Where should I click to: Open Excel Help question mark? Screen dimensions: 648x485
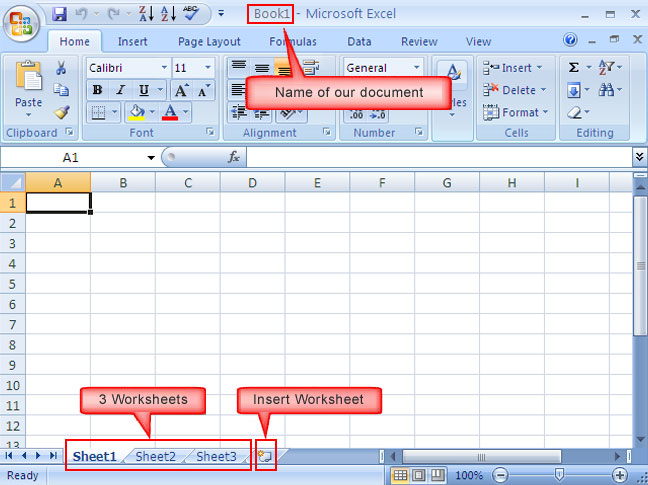[x=570, y=40]
